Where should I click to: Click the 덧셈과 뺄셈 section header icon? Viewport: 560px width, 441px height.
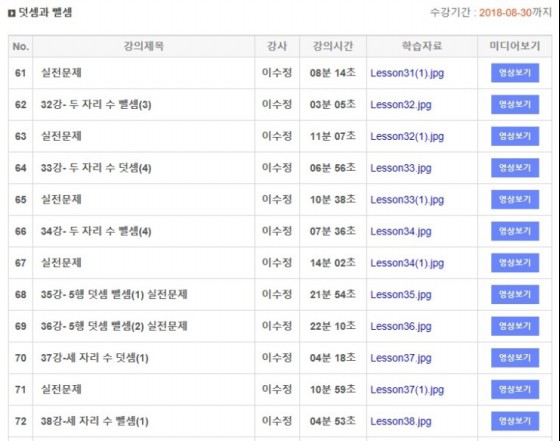[x=11, y=13]
